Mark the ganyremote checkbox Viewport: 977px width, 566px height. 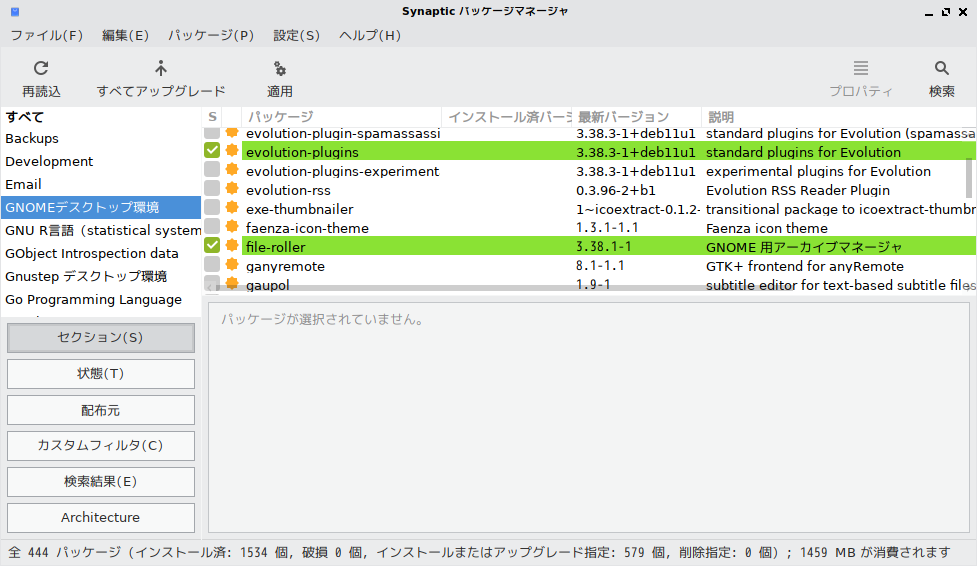(x=212, y=265)
